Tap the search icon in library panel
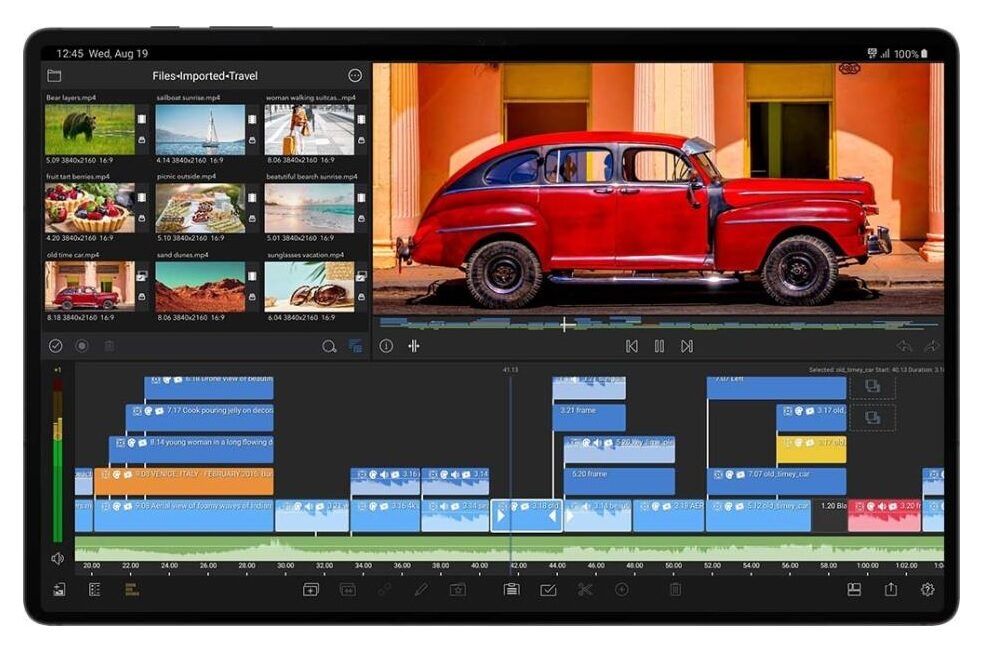The image size is (990, 655). (329, 346)
